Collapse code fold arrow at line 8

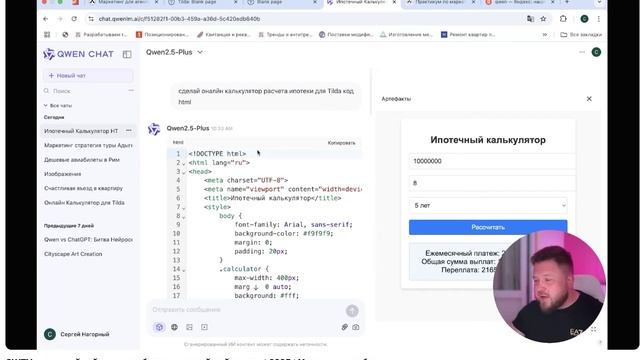tap(184, 217)
